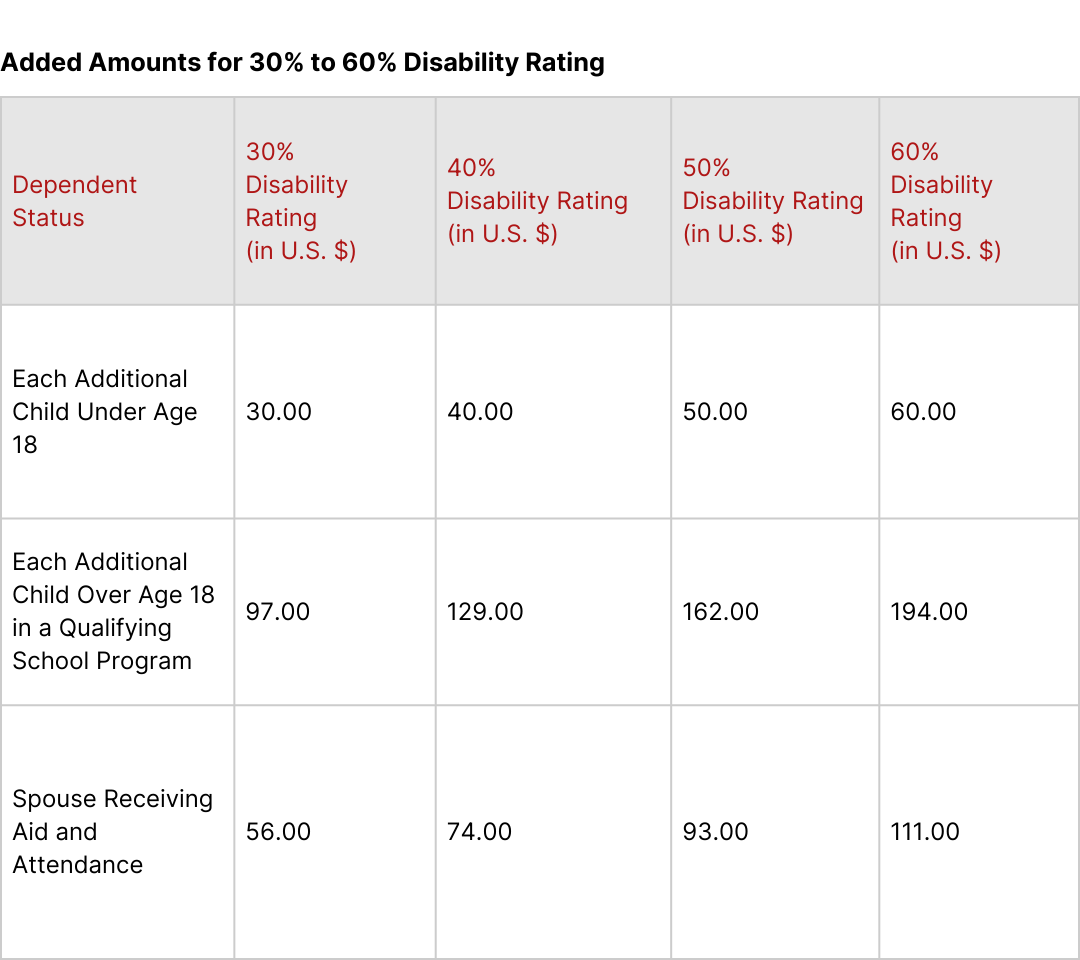
Task: Click the 40.00 cell value
Action: click(x=480, y=412)
